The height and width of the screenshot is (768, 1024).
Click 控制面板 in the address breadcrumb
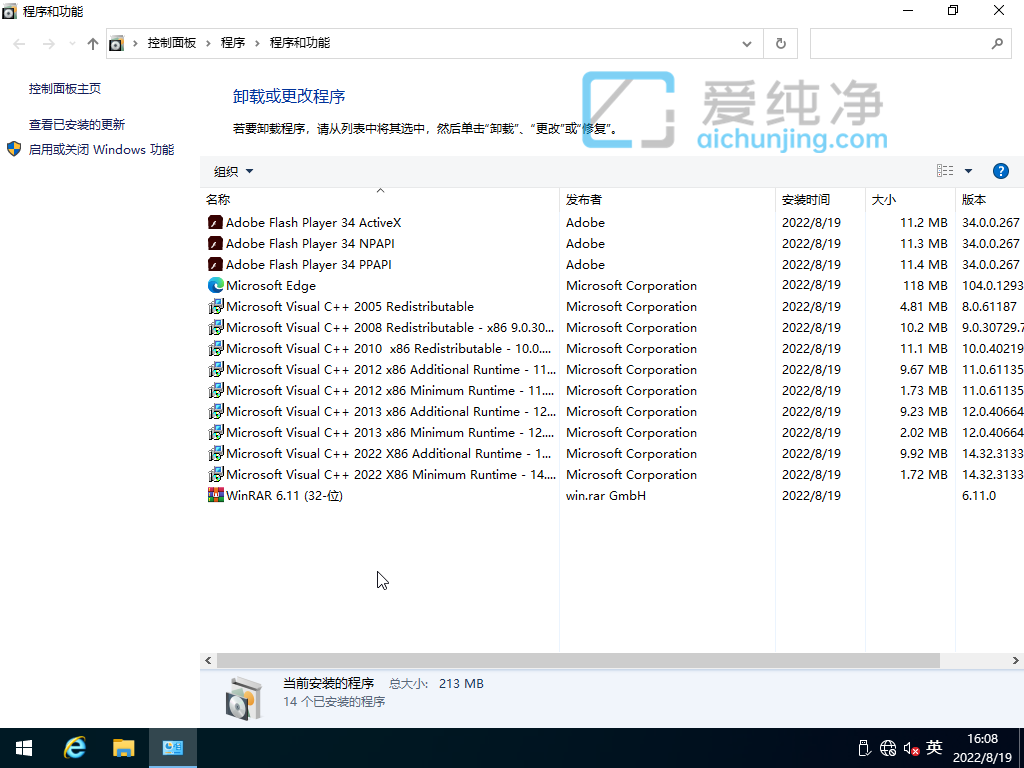tap(172, 43)
